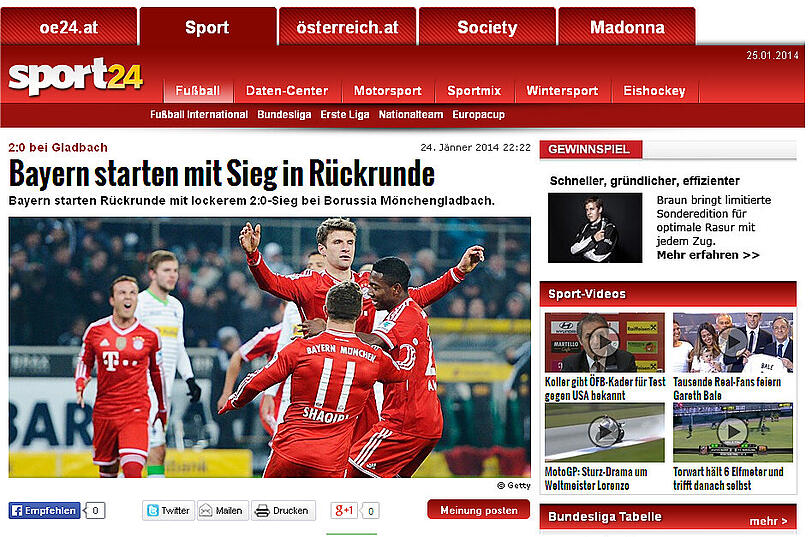
Task: Open MotoGP: Sturz-Drama um Weltmeister Lorenzo caption
Action: (x=596, y=479)
